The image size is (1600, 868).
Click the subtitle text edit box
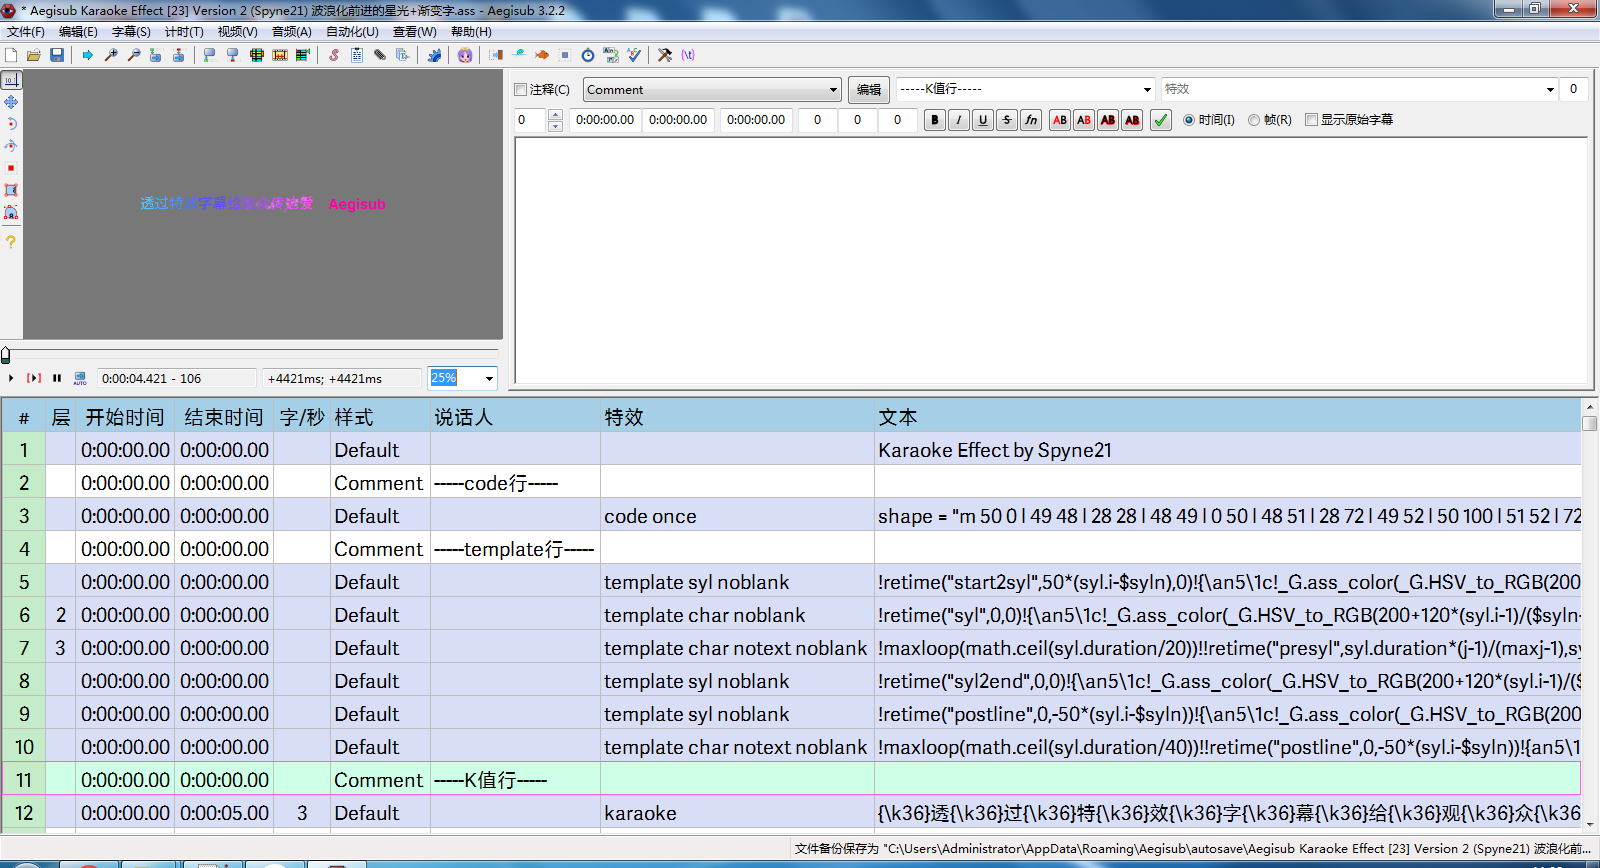point(1051,261)
